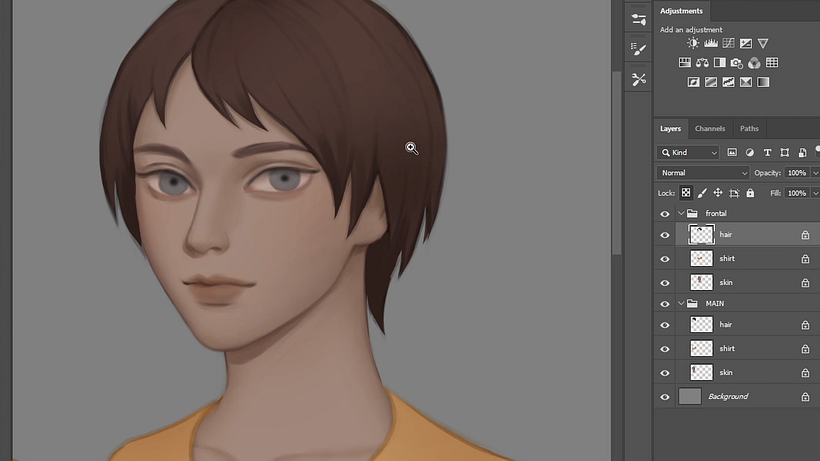Hide the shirt layer in MAIN group

pyautogui.click(x=665, y=349)
